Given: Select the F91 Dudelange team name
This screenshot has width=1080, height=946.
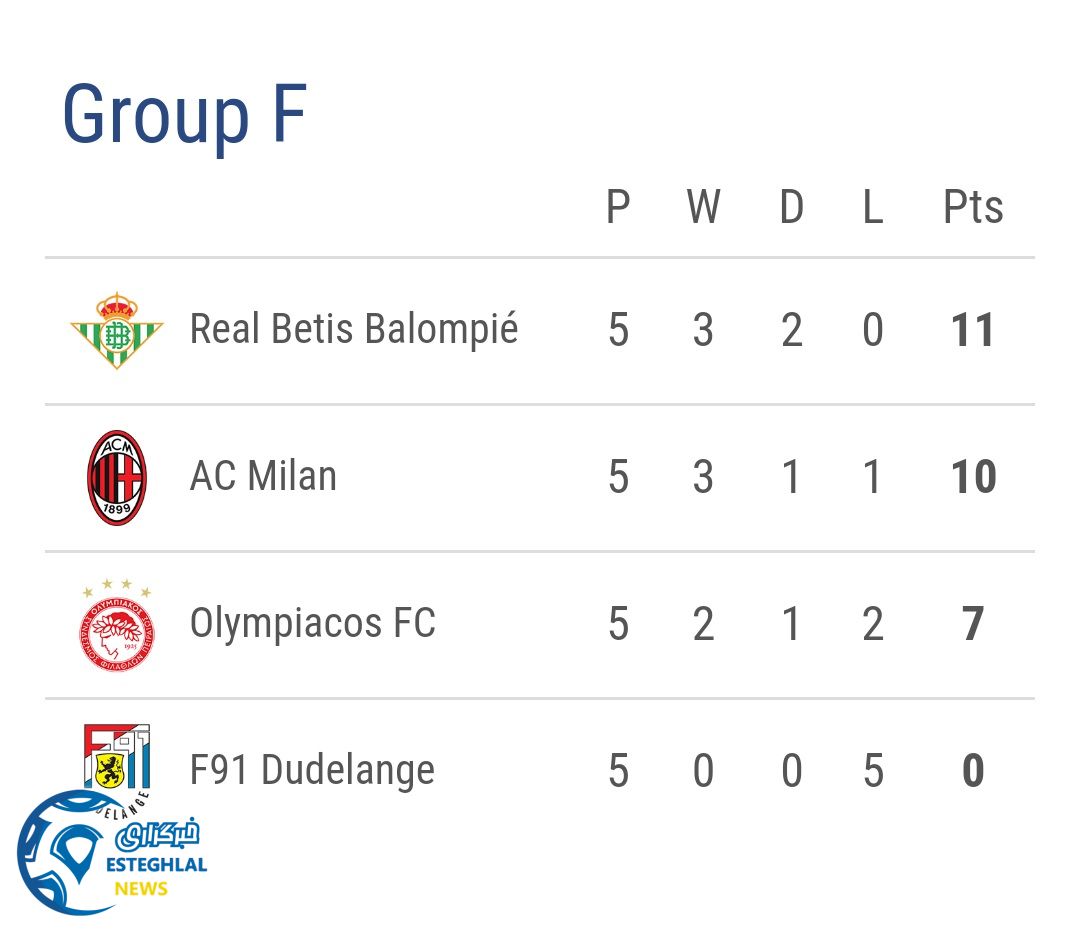Looking at the screenshot, I should pos(312,770).
